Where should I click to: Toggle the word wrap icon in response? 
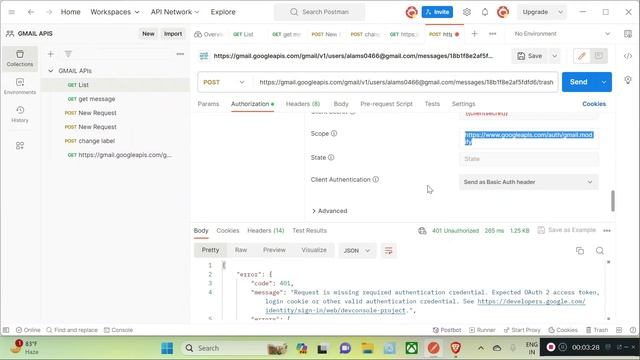(388, 251)
